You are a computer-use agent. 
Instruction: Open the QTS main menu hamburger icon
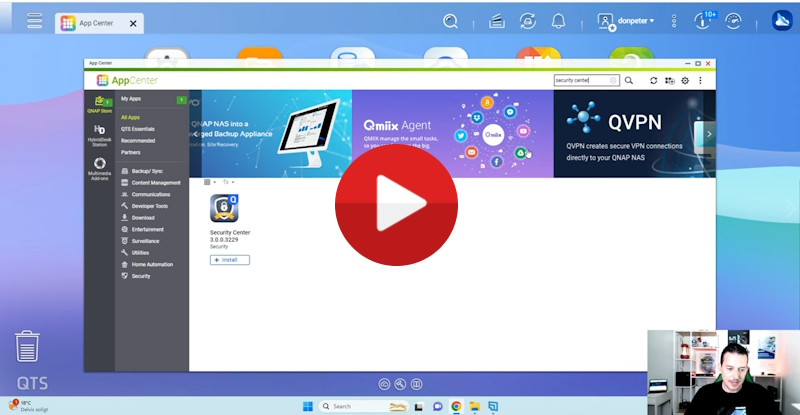[35, 21]
